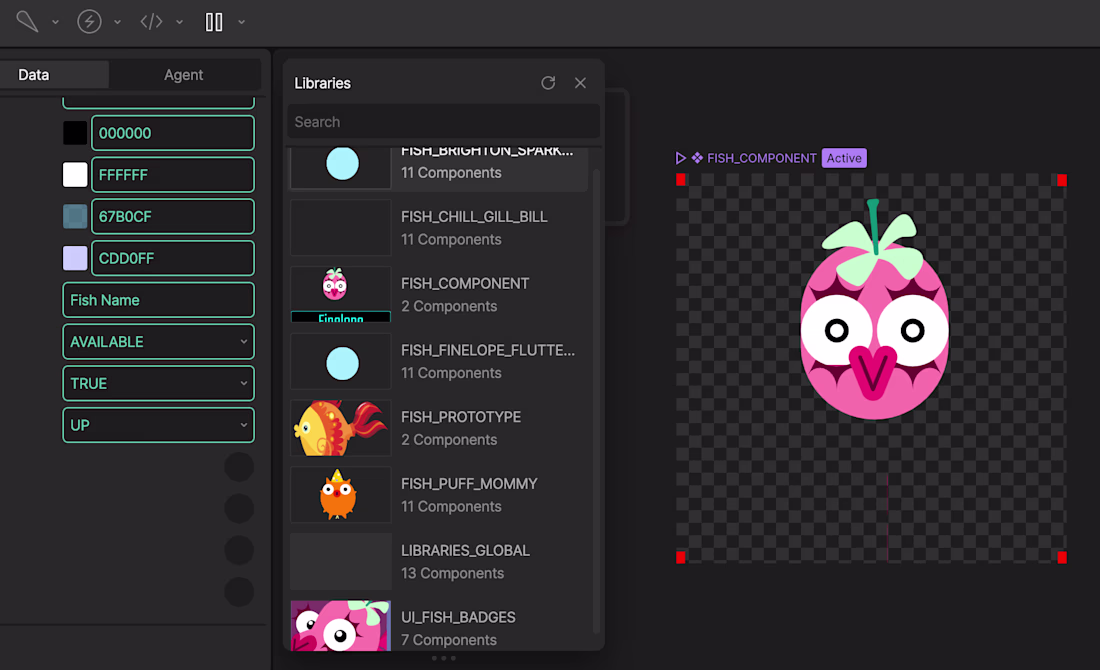Select the FISH_CHILL_GILL_BILL library name

(x=474, y=217)
